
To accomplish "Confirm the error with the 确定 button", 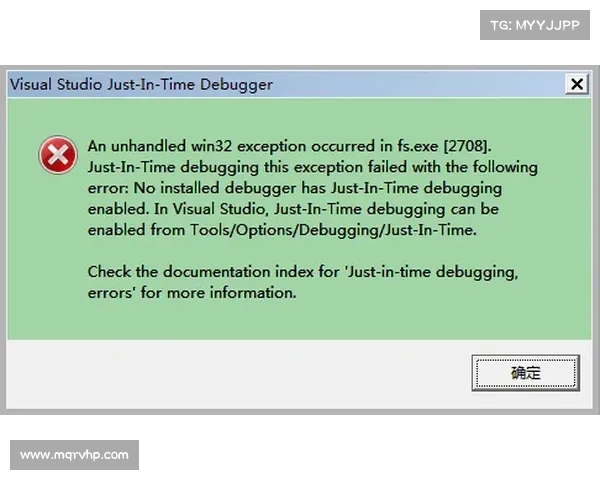I will [525, 372].
